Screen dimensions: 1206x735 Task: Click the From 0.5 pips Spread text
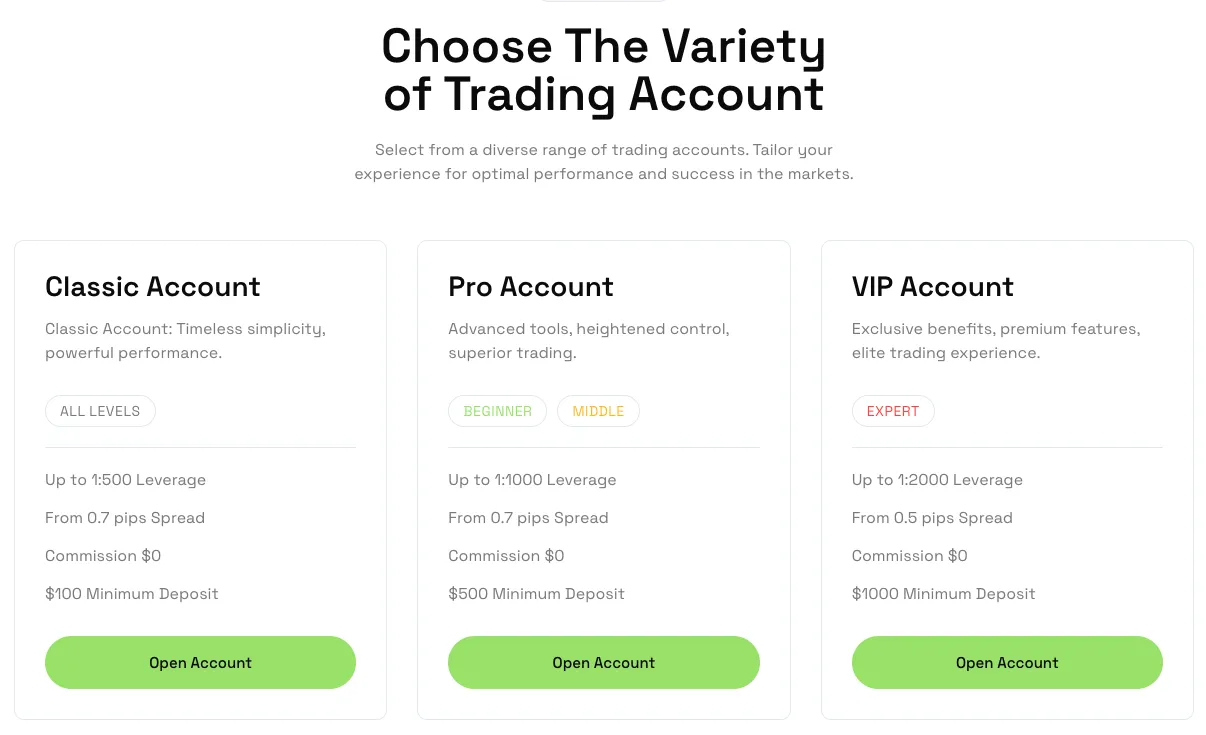point(932,518)
